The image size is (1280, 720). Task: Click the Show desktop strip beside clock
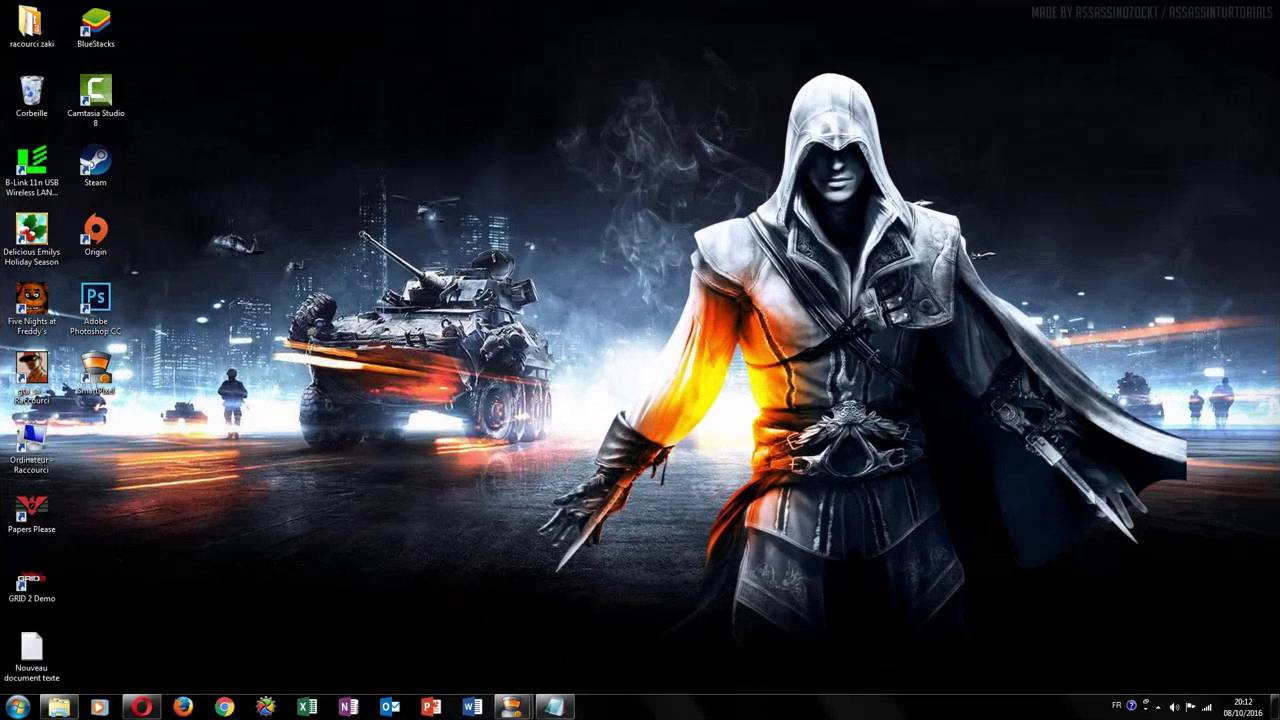click(x=1273, y=707)
